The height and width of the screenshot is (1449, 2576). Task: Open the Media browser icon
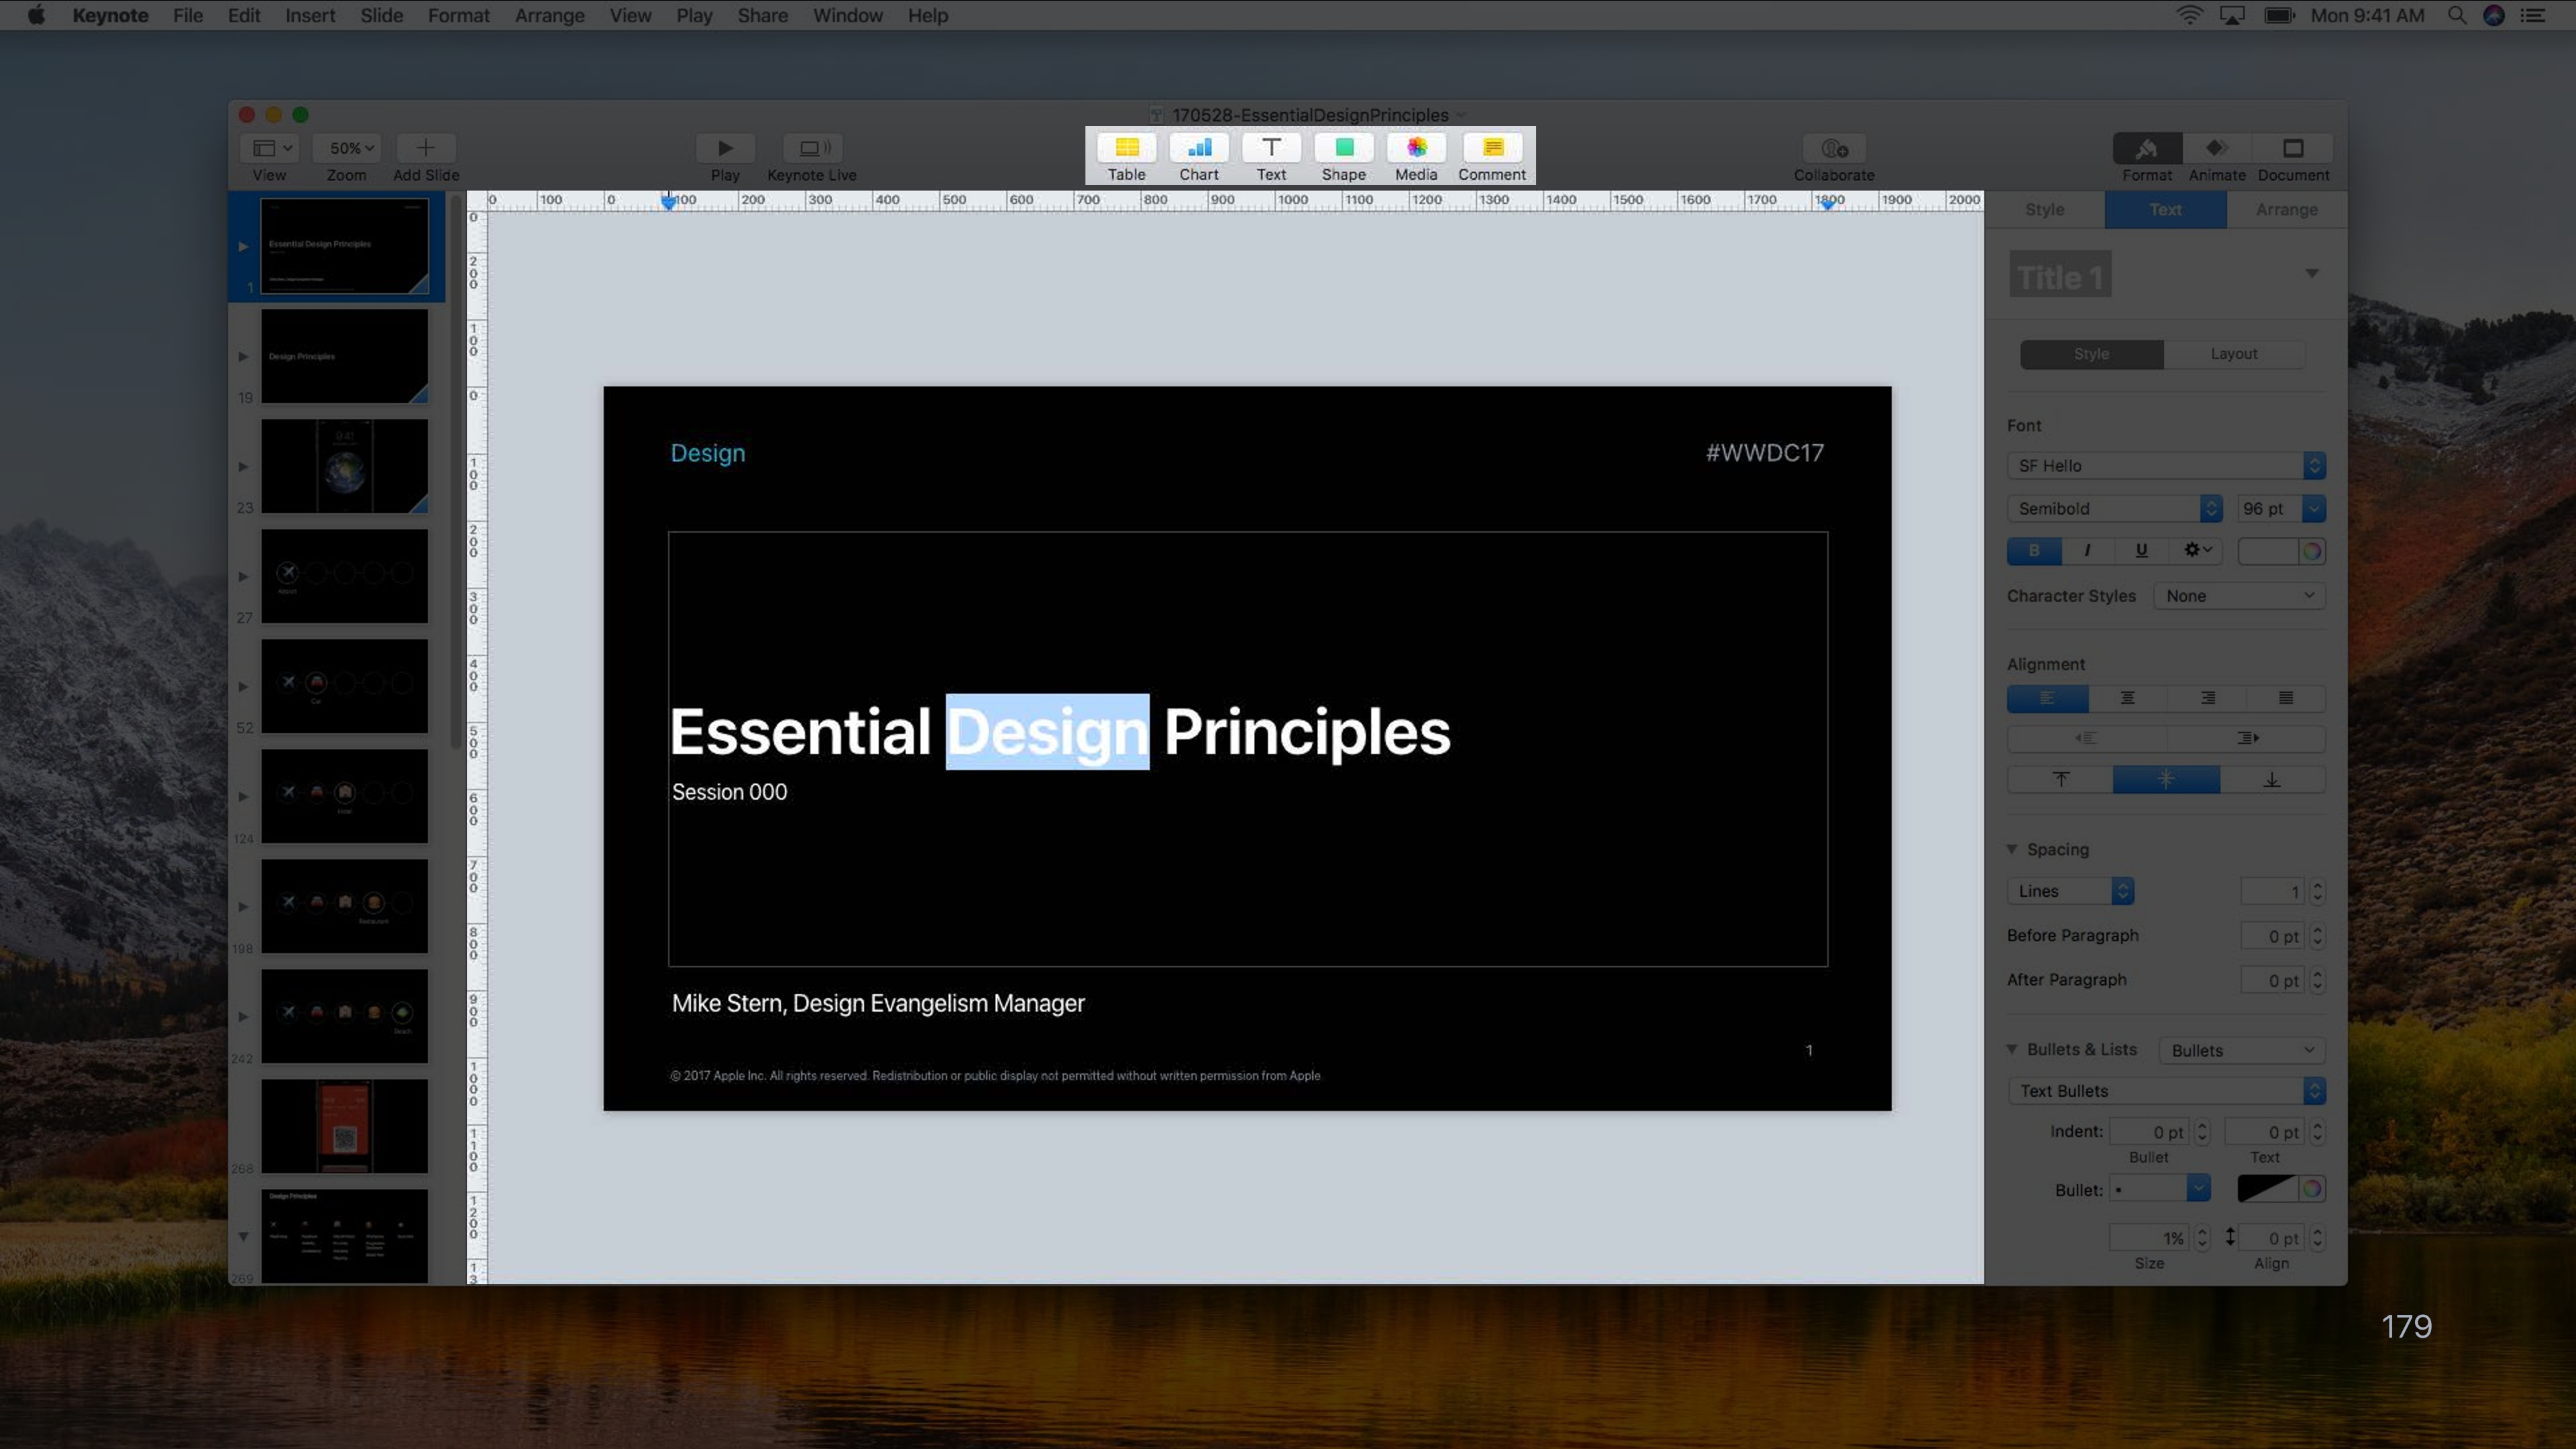point(1416,148)
